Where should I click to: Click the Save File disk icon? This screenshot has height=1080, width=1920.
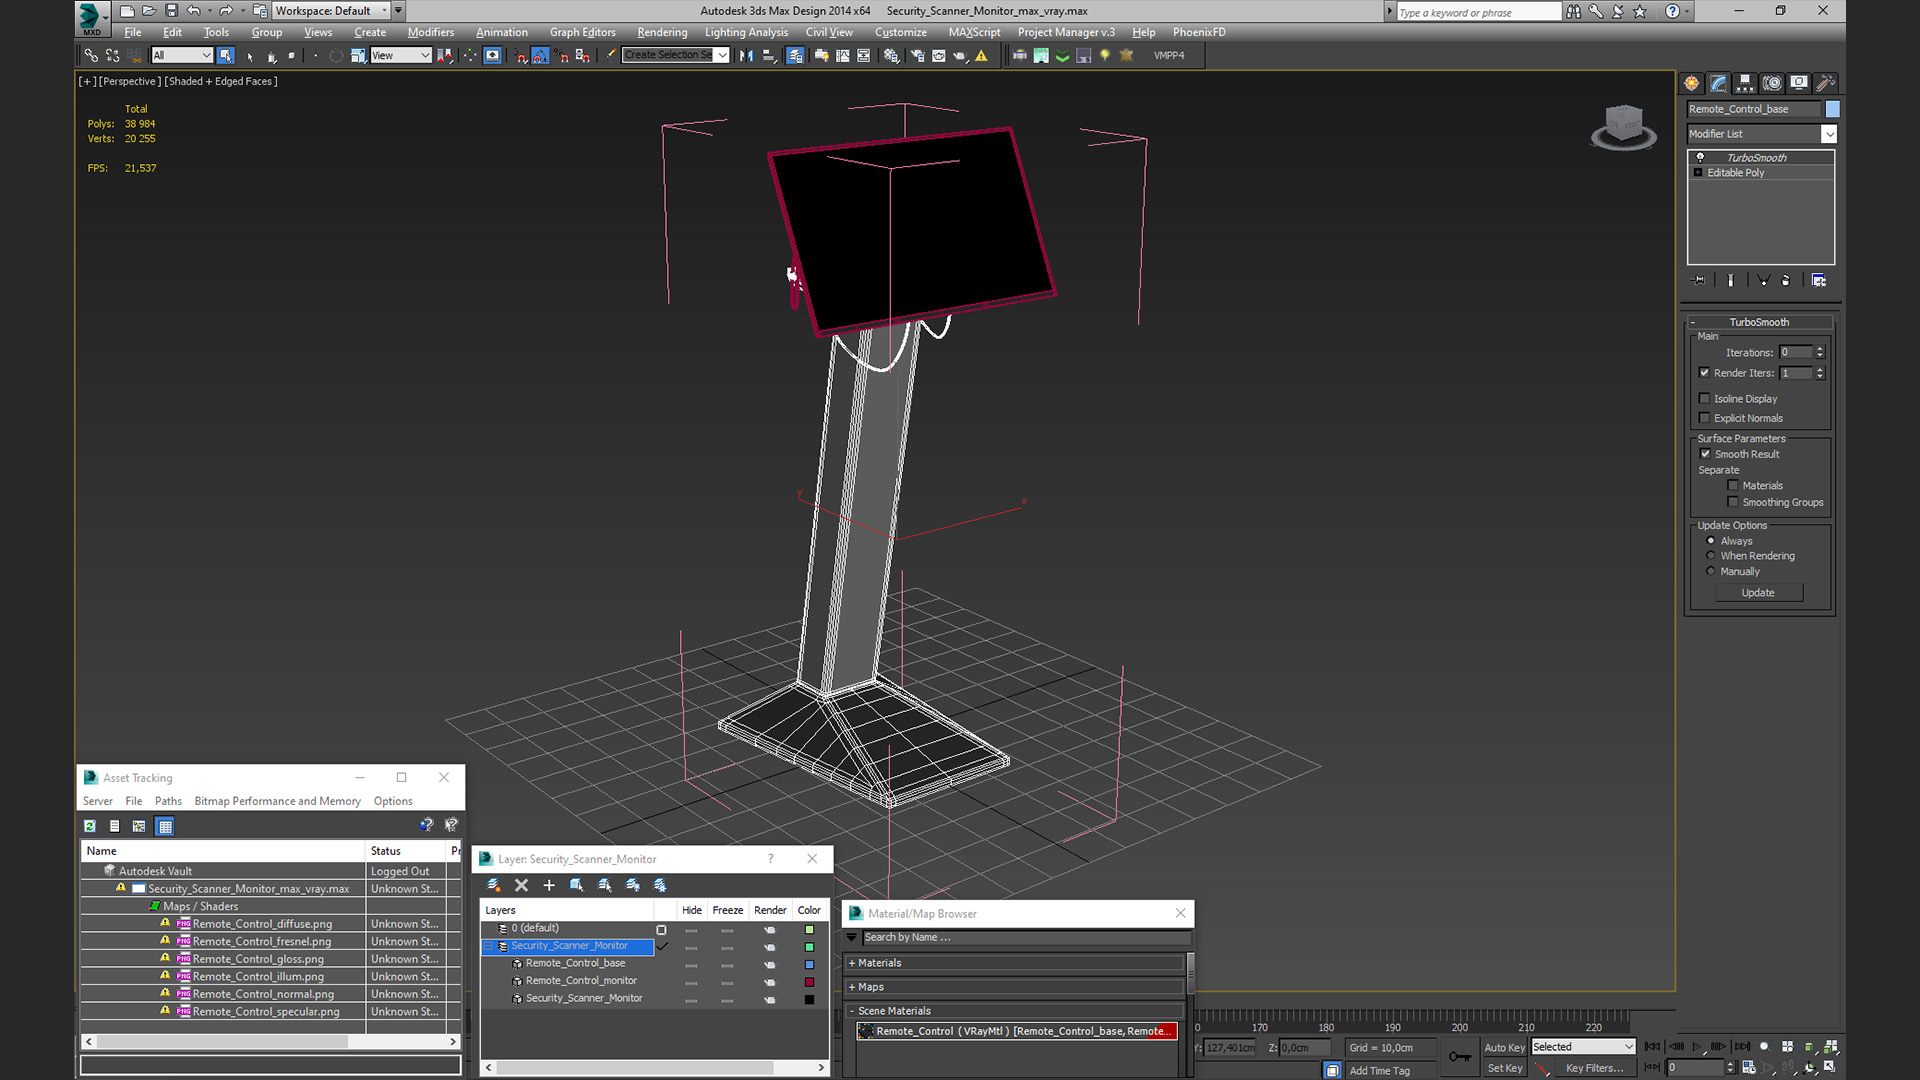tap(171, 11)
